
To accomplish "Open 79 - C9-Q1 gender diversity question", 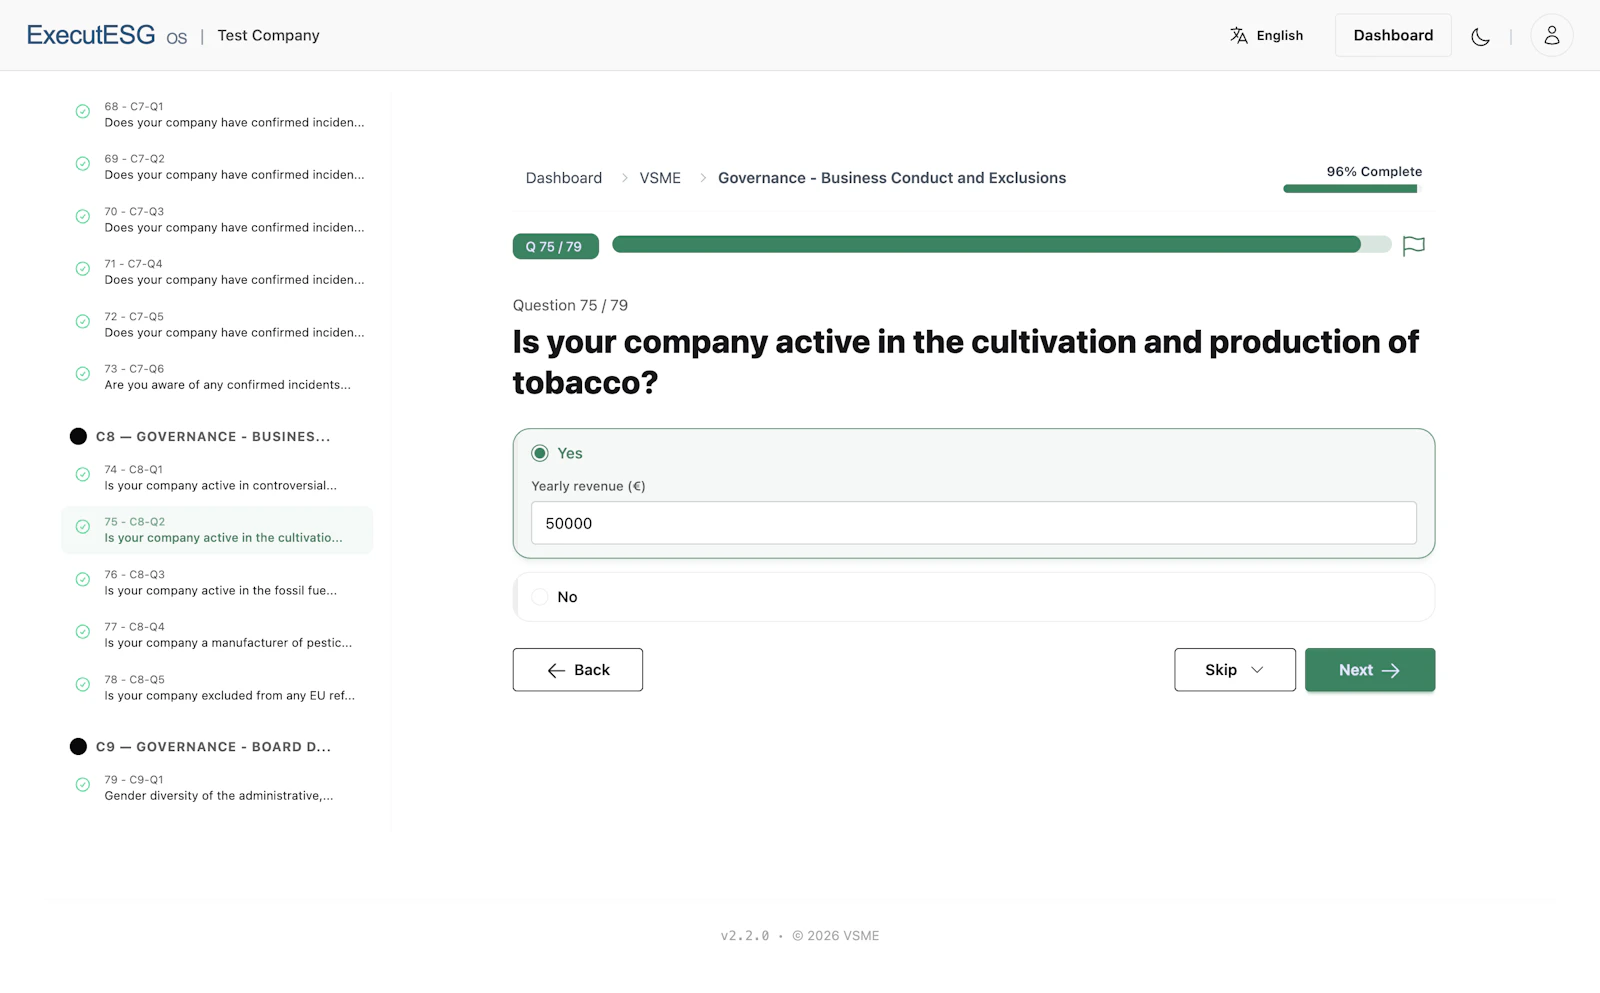I will 217,788.
